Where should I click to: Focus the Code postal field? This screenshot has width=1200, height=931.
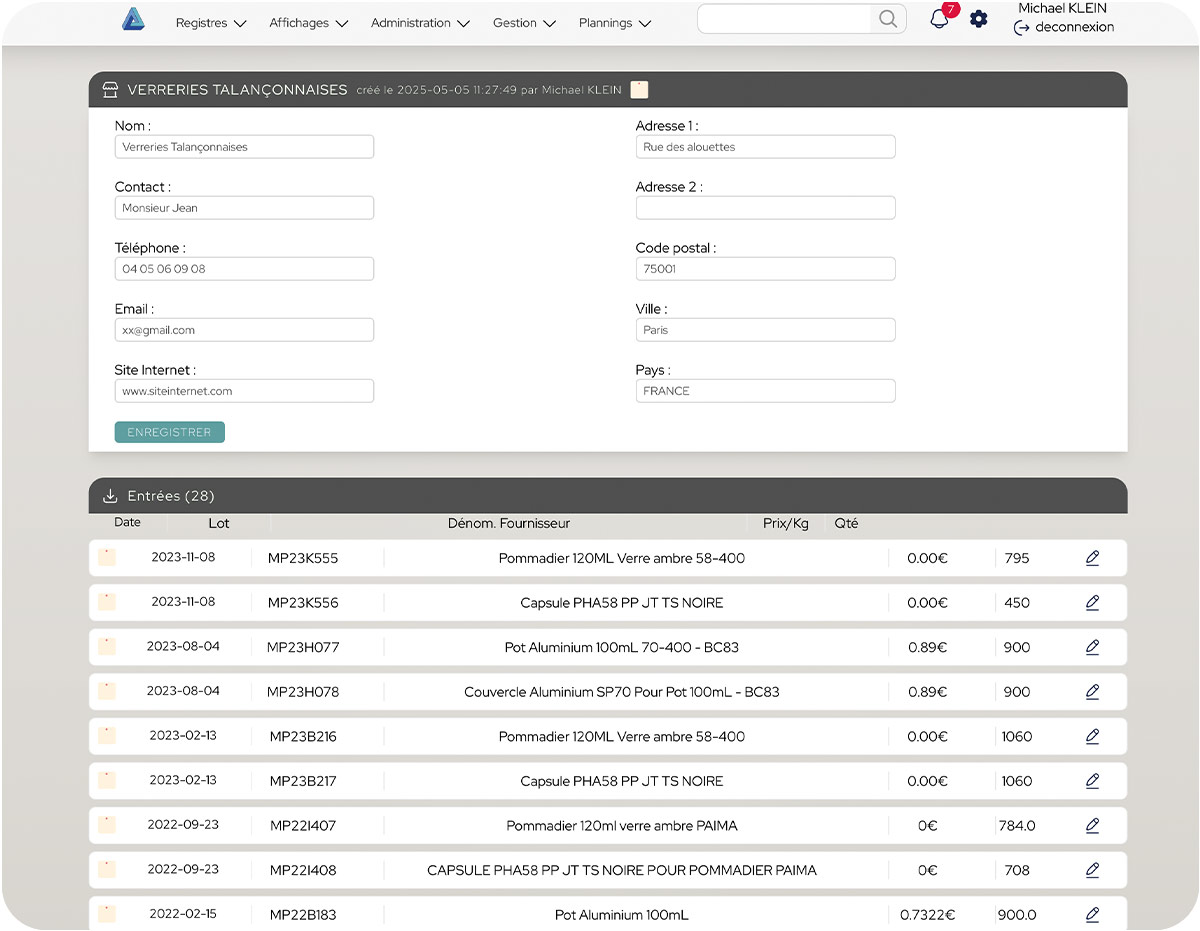point(765,269)
